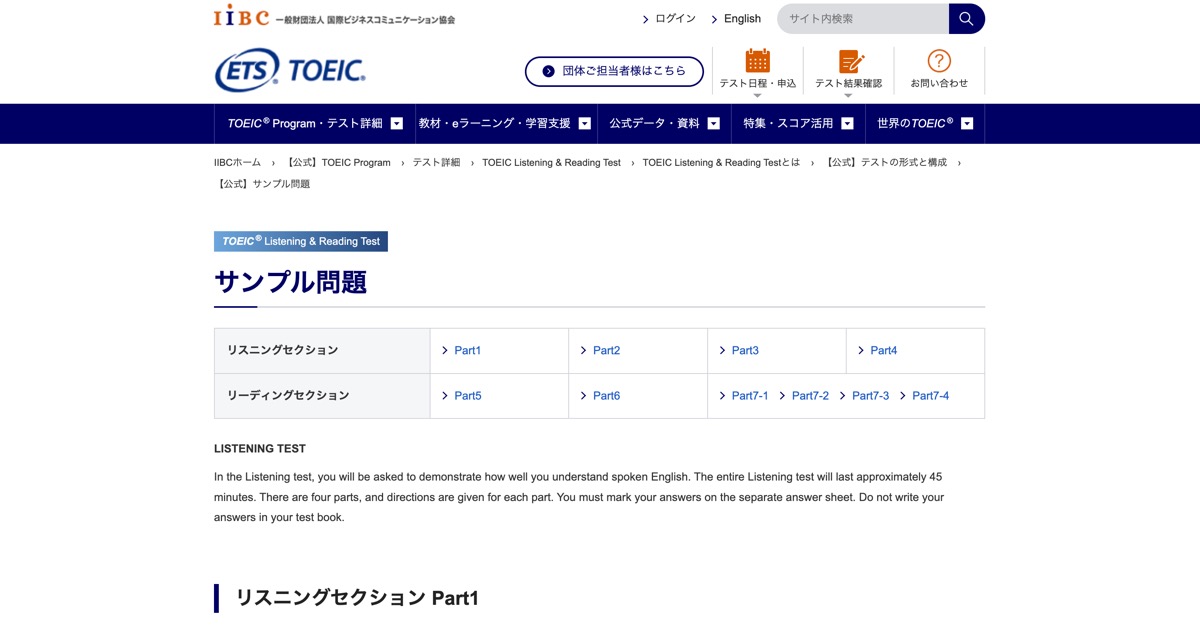The image size is (1200, 634).
Task: Click the search magnifier icon
Action: coord(965,18)
